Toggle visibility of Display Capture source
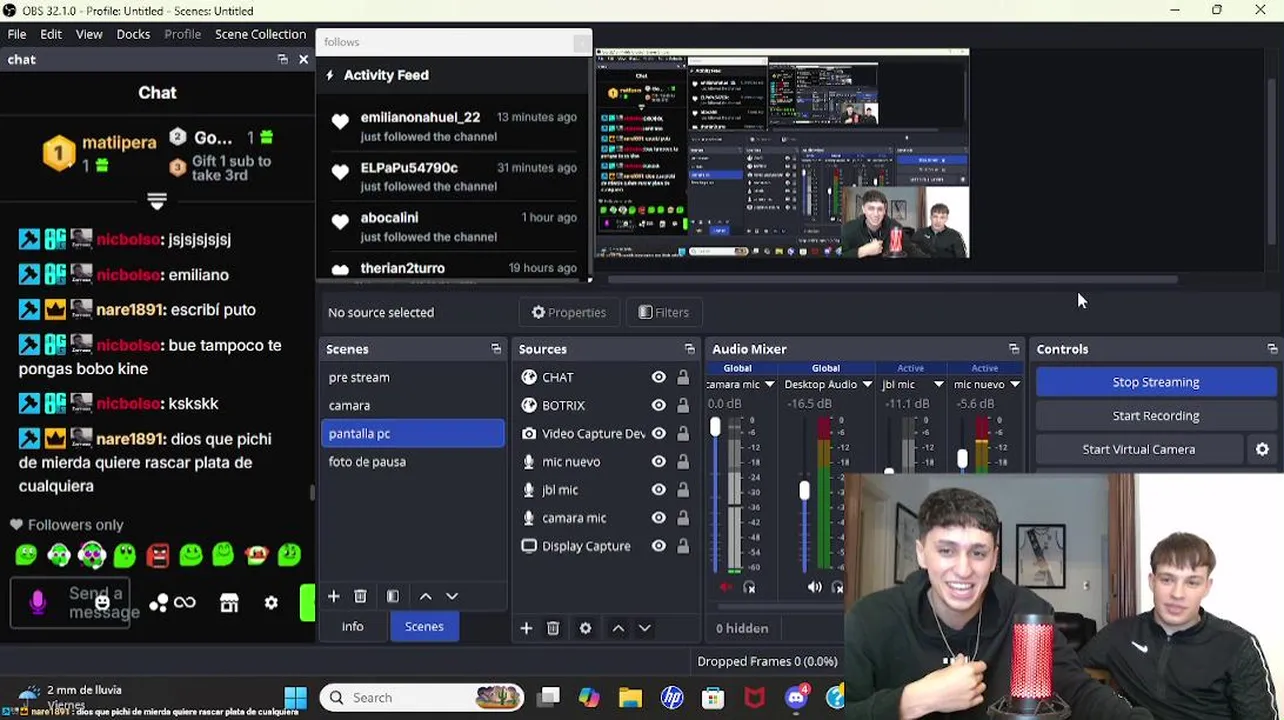 click(x=658, y=546)
